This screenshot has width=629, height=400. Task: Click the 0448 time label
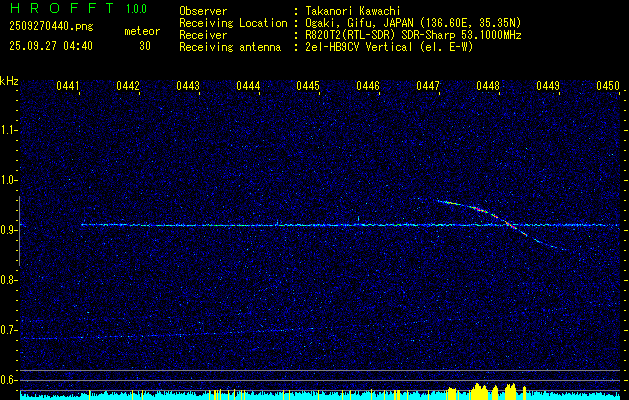[x=488, y=87]
